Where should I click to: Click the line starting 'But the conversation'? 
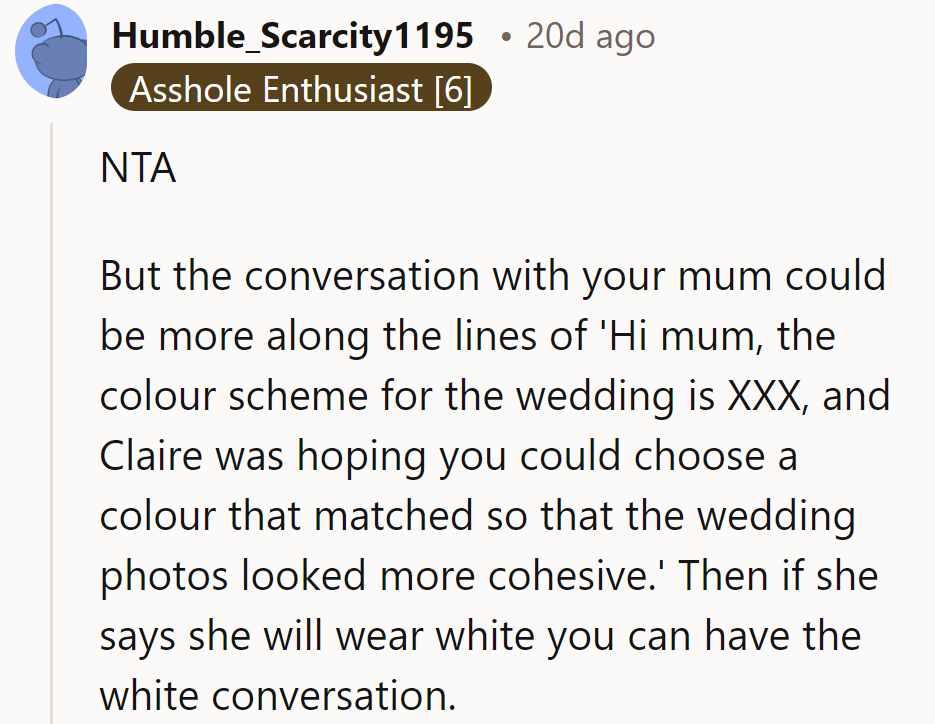tap(492, 276)
